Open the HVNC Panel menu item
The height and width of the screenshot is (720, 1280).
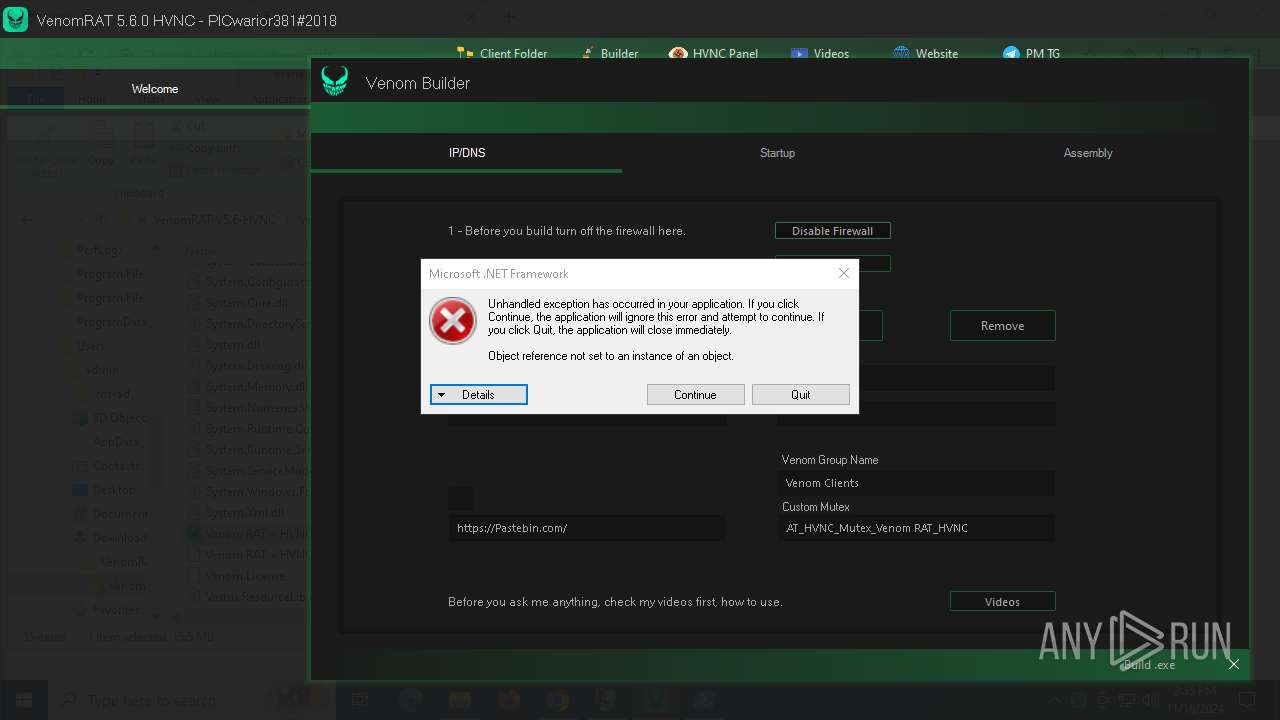(714, 54)
